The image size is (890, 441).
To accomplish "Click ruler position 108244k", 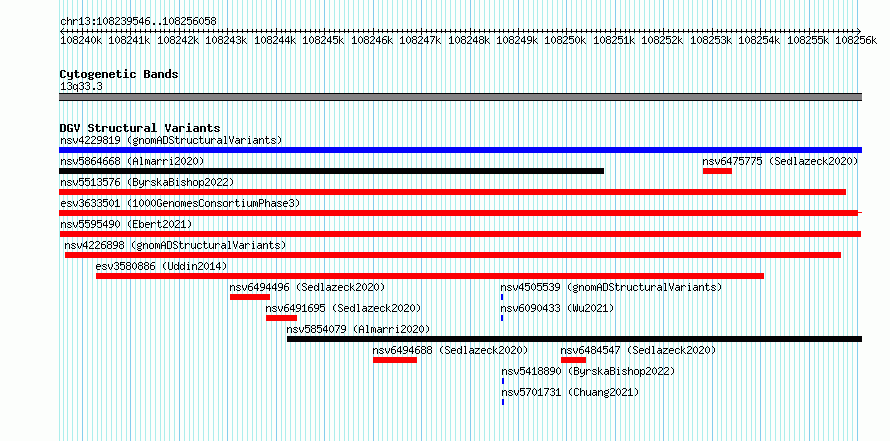I will click(275, 40).
